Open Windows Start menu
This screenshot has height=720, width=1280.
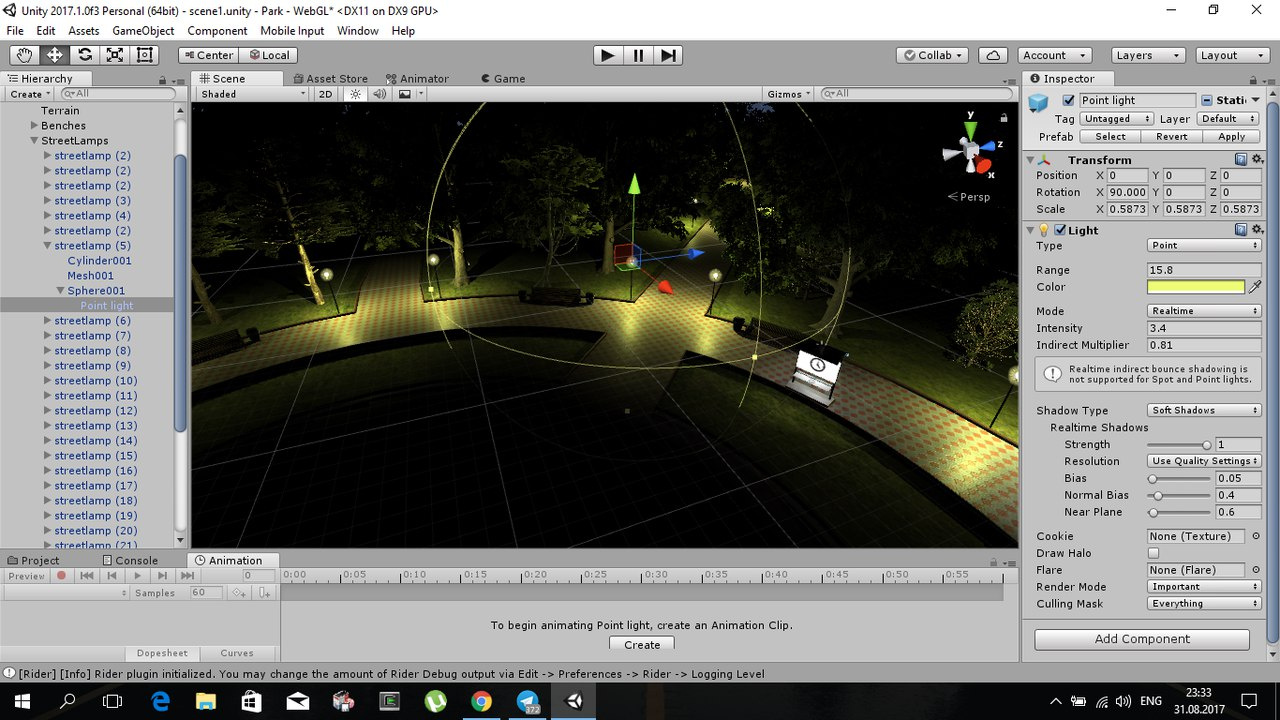[x=23, y=701]
